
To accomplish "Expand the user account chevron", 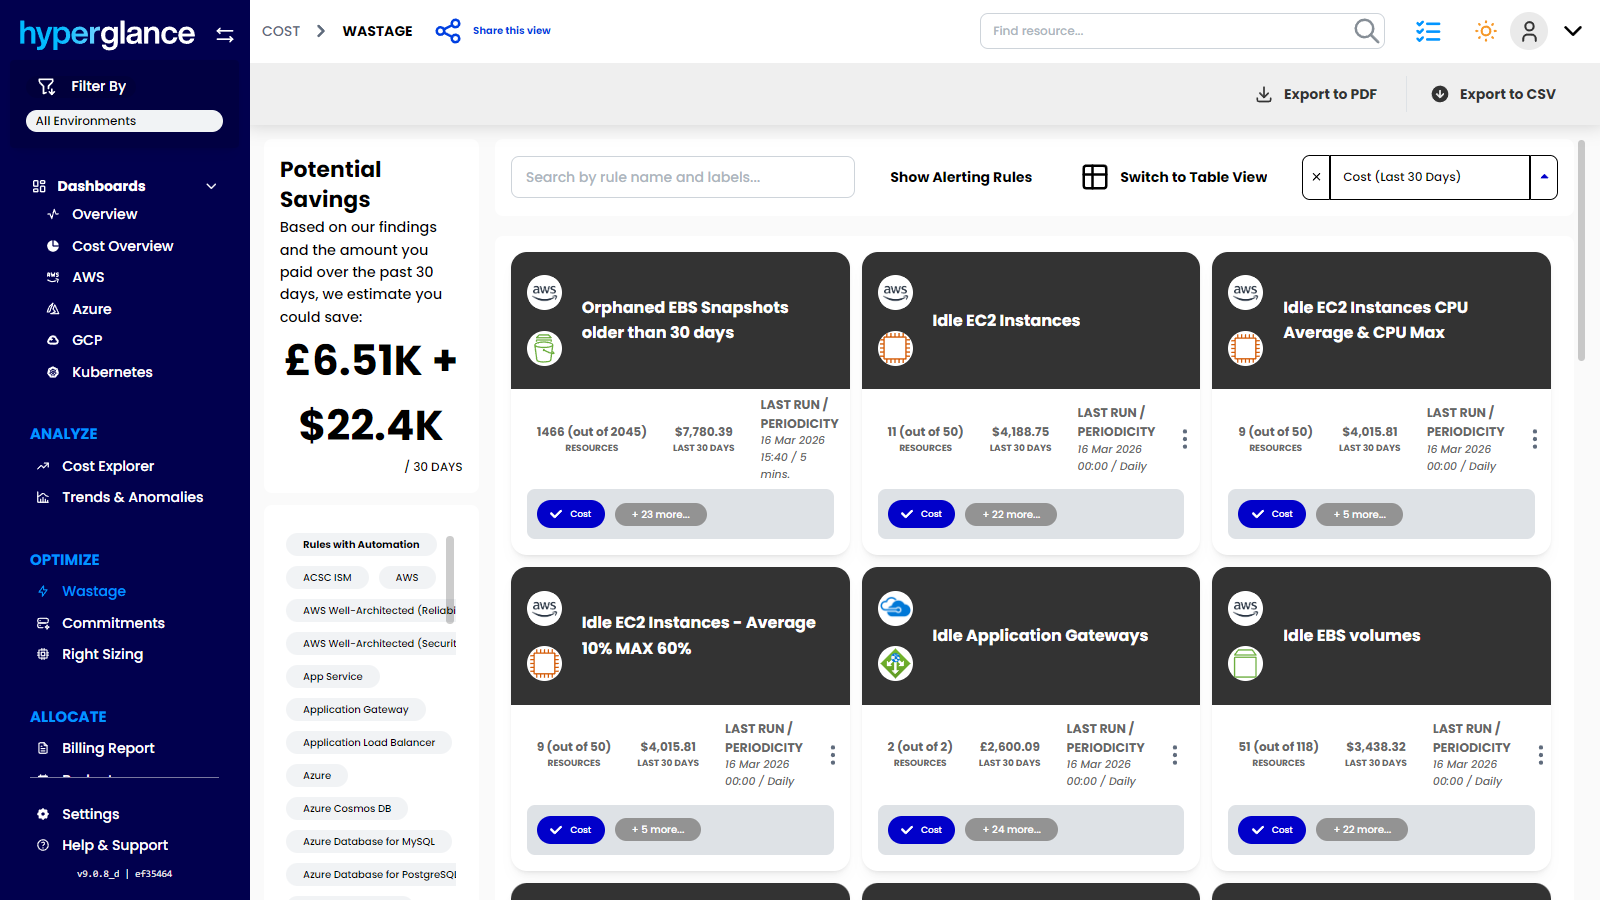I will pos(1573,31).
